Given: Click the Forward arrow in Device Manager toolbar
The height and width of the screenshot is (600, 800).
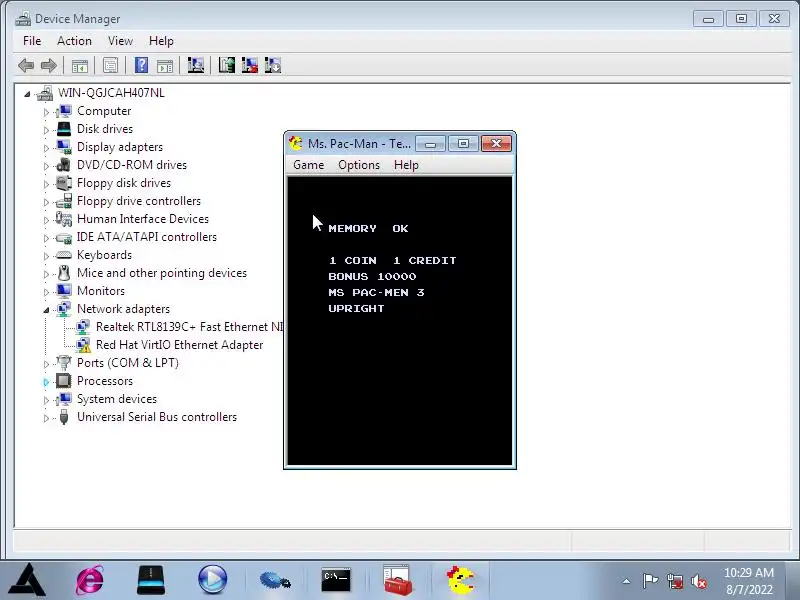Looking at the screenshot, I should (x=48, y=65).
